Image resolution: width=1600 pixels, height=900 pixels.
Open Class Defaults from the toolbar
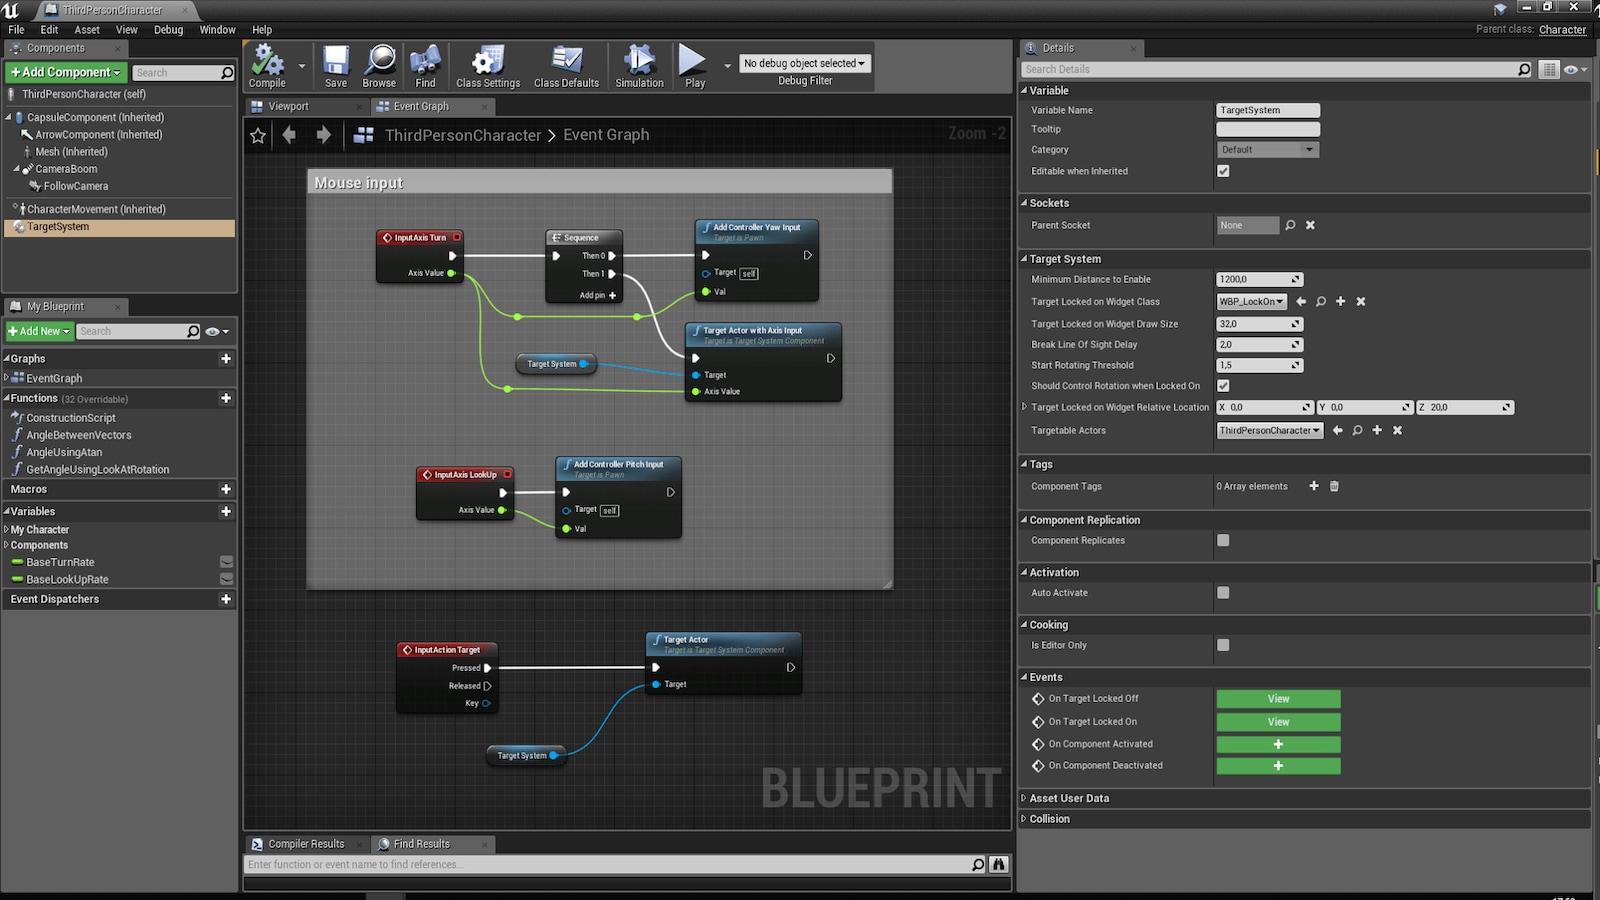[x=565, y=63]
